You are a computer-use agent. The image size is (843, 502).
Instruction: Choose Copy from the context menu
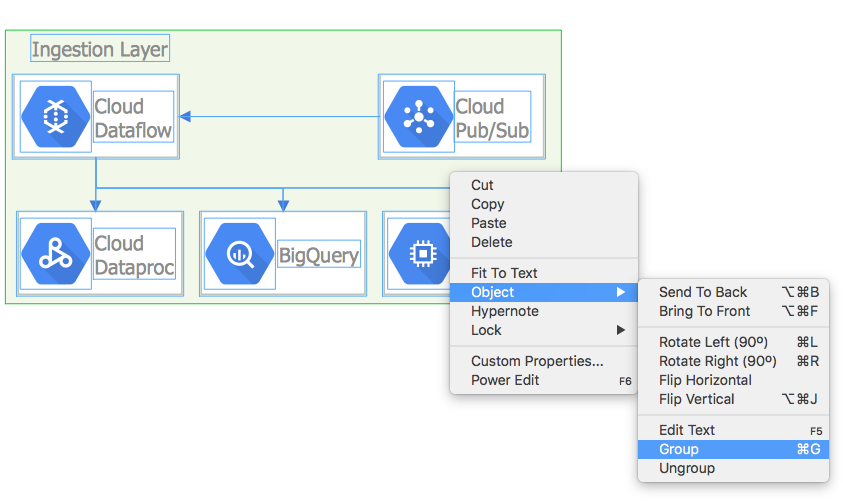(544, 204)
